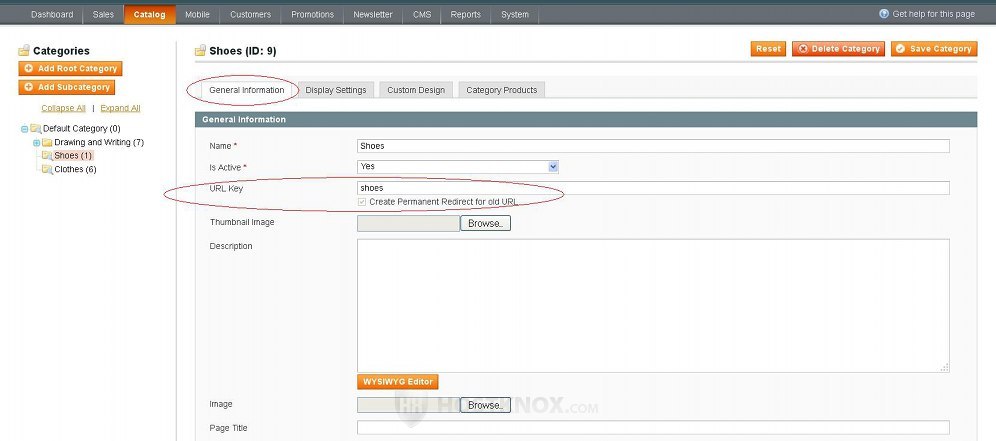Click the Default Category folder icon
Screen dimensions: 996x441
tap(36, 129)
